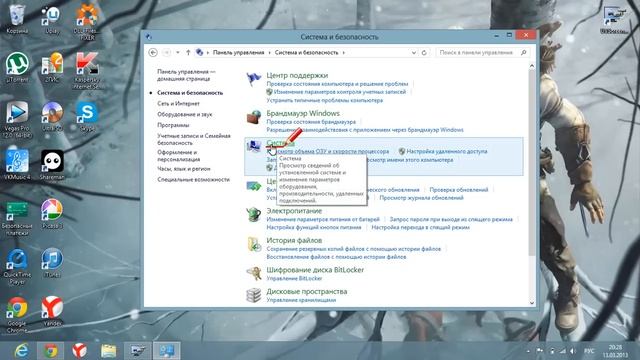Open Специальные возможности category
This screenshot has height=360, width=640.
193,179
